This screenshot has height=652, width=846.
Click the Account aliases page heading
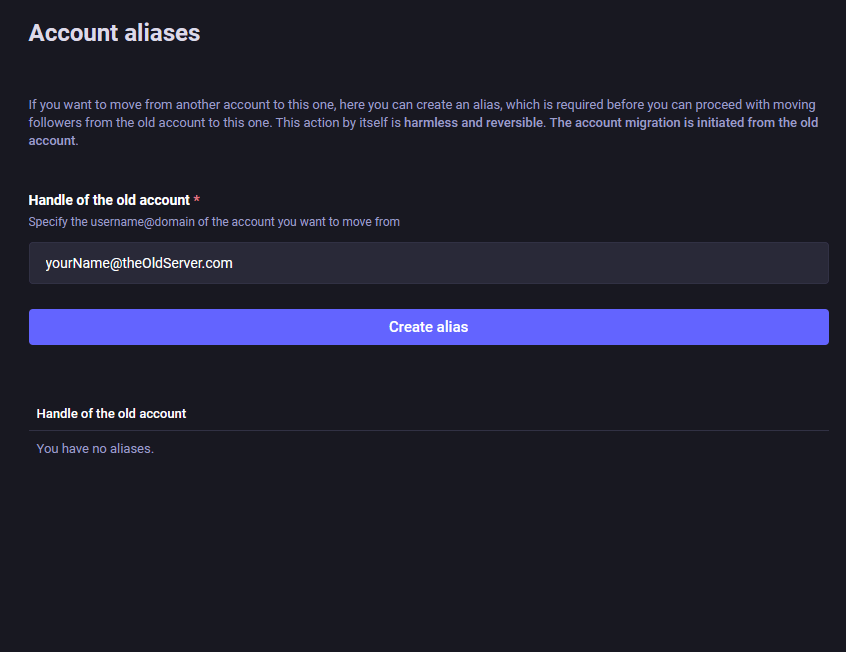pos(114,33)
